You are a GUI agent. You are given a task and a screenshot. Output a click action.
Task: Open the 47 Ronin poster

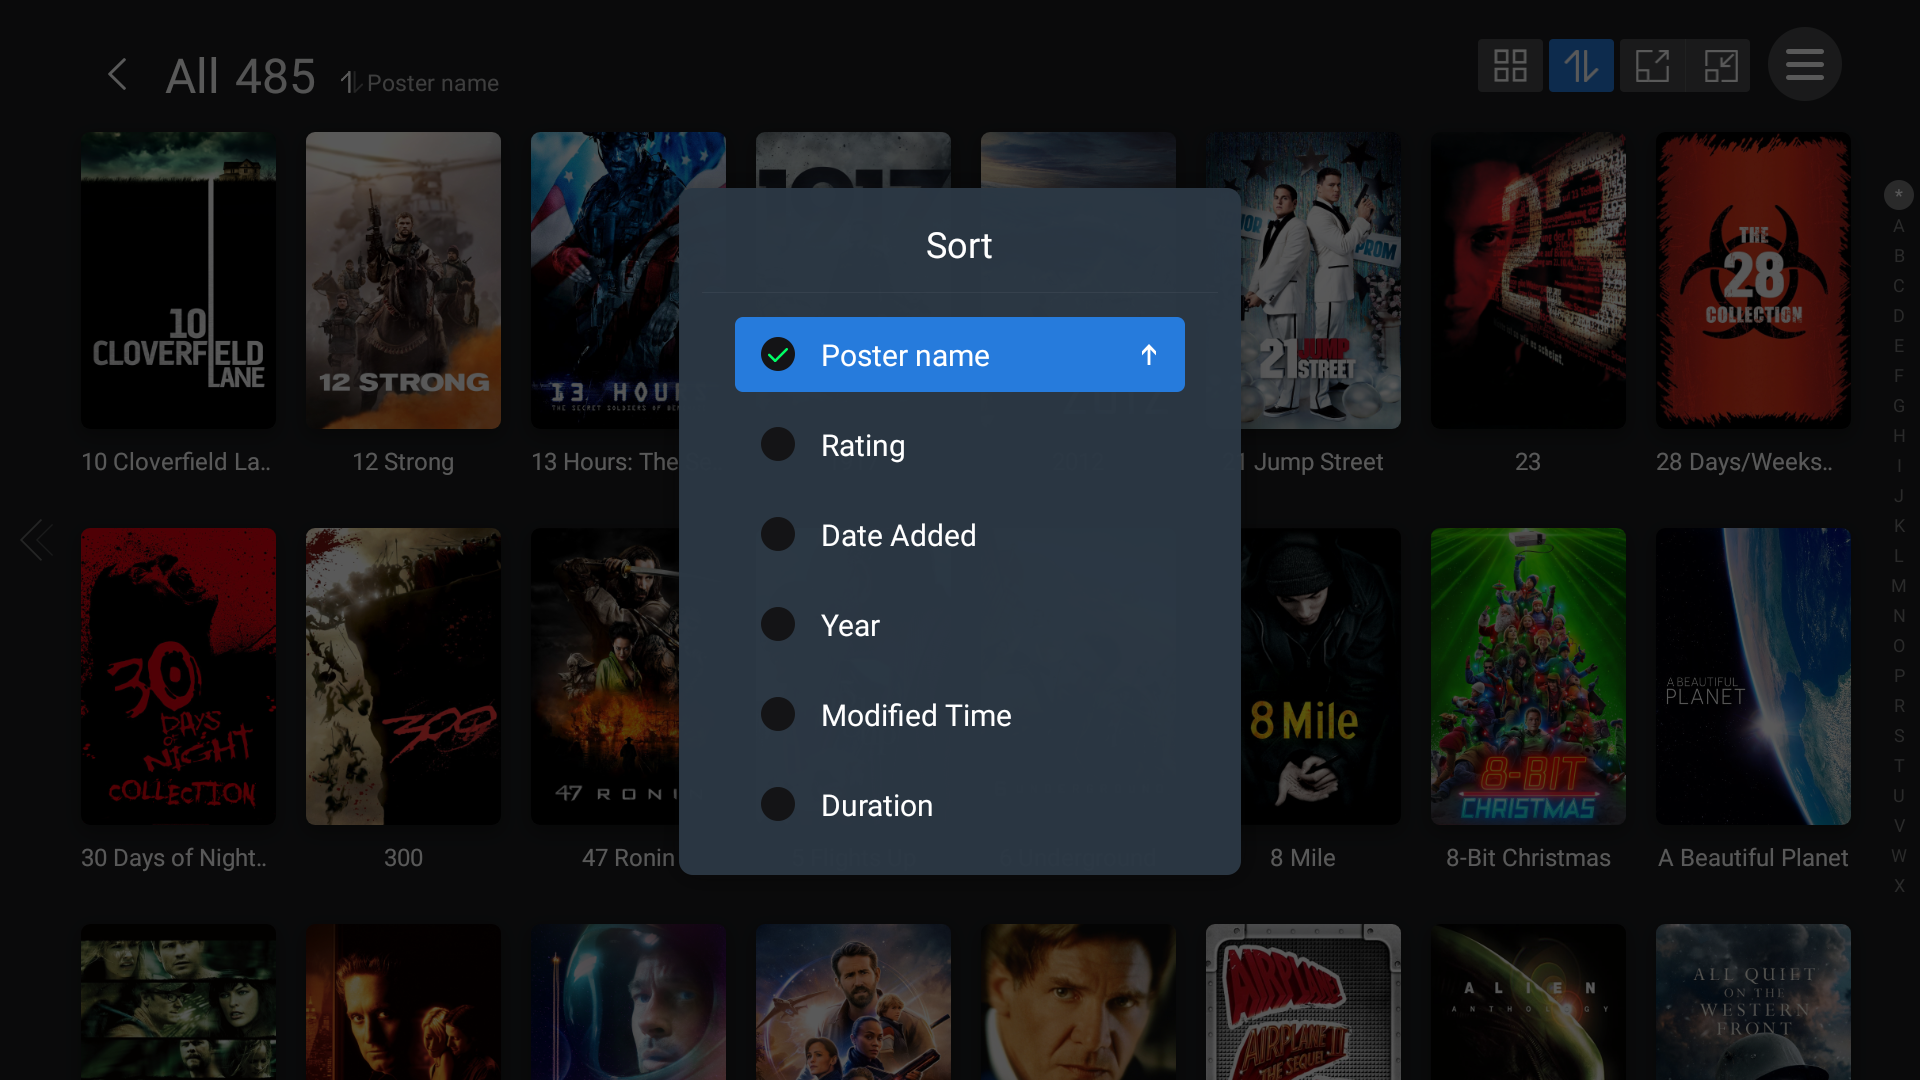coord(605,676)
